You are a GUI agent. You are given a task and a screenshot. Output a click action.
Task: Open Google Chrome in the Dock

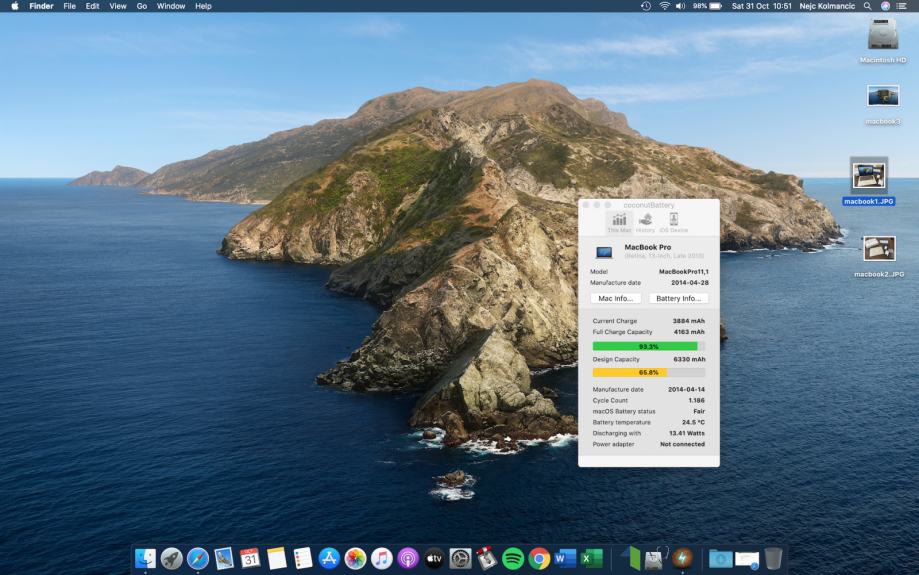point(539,558)
